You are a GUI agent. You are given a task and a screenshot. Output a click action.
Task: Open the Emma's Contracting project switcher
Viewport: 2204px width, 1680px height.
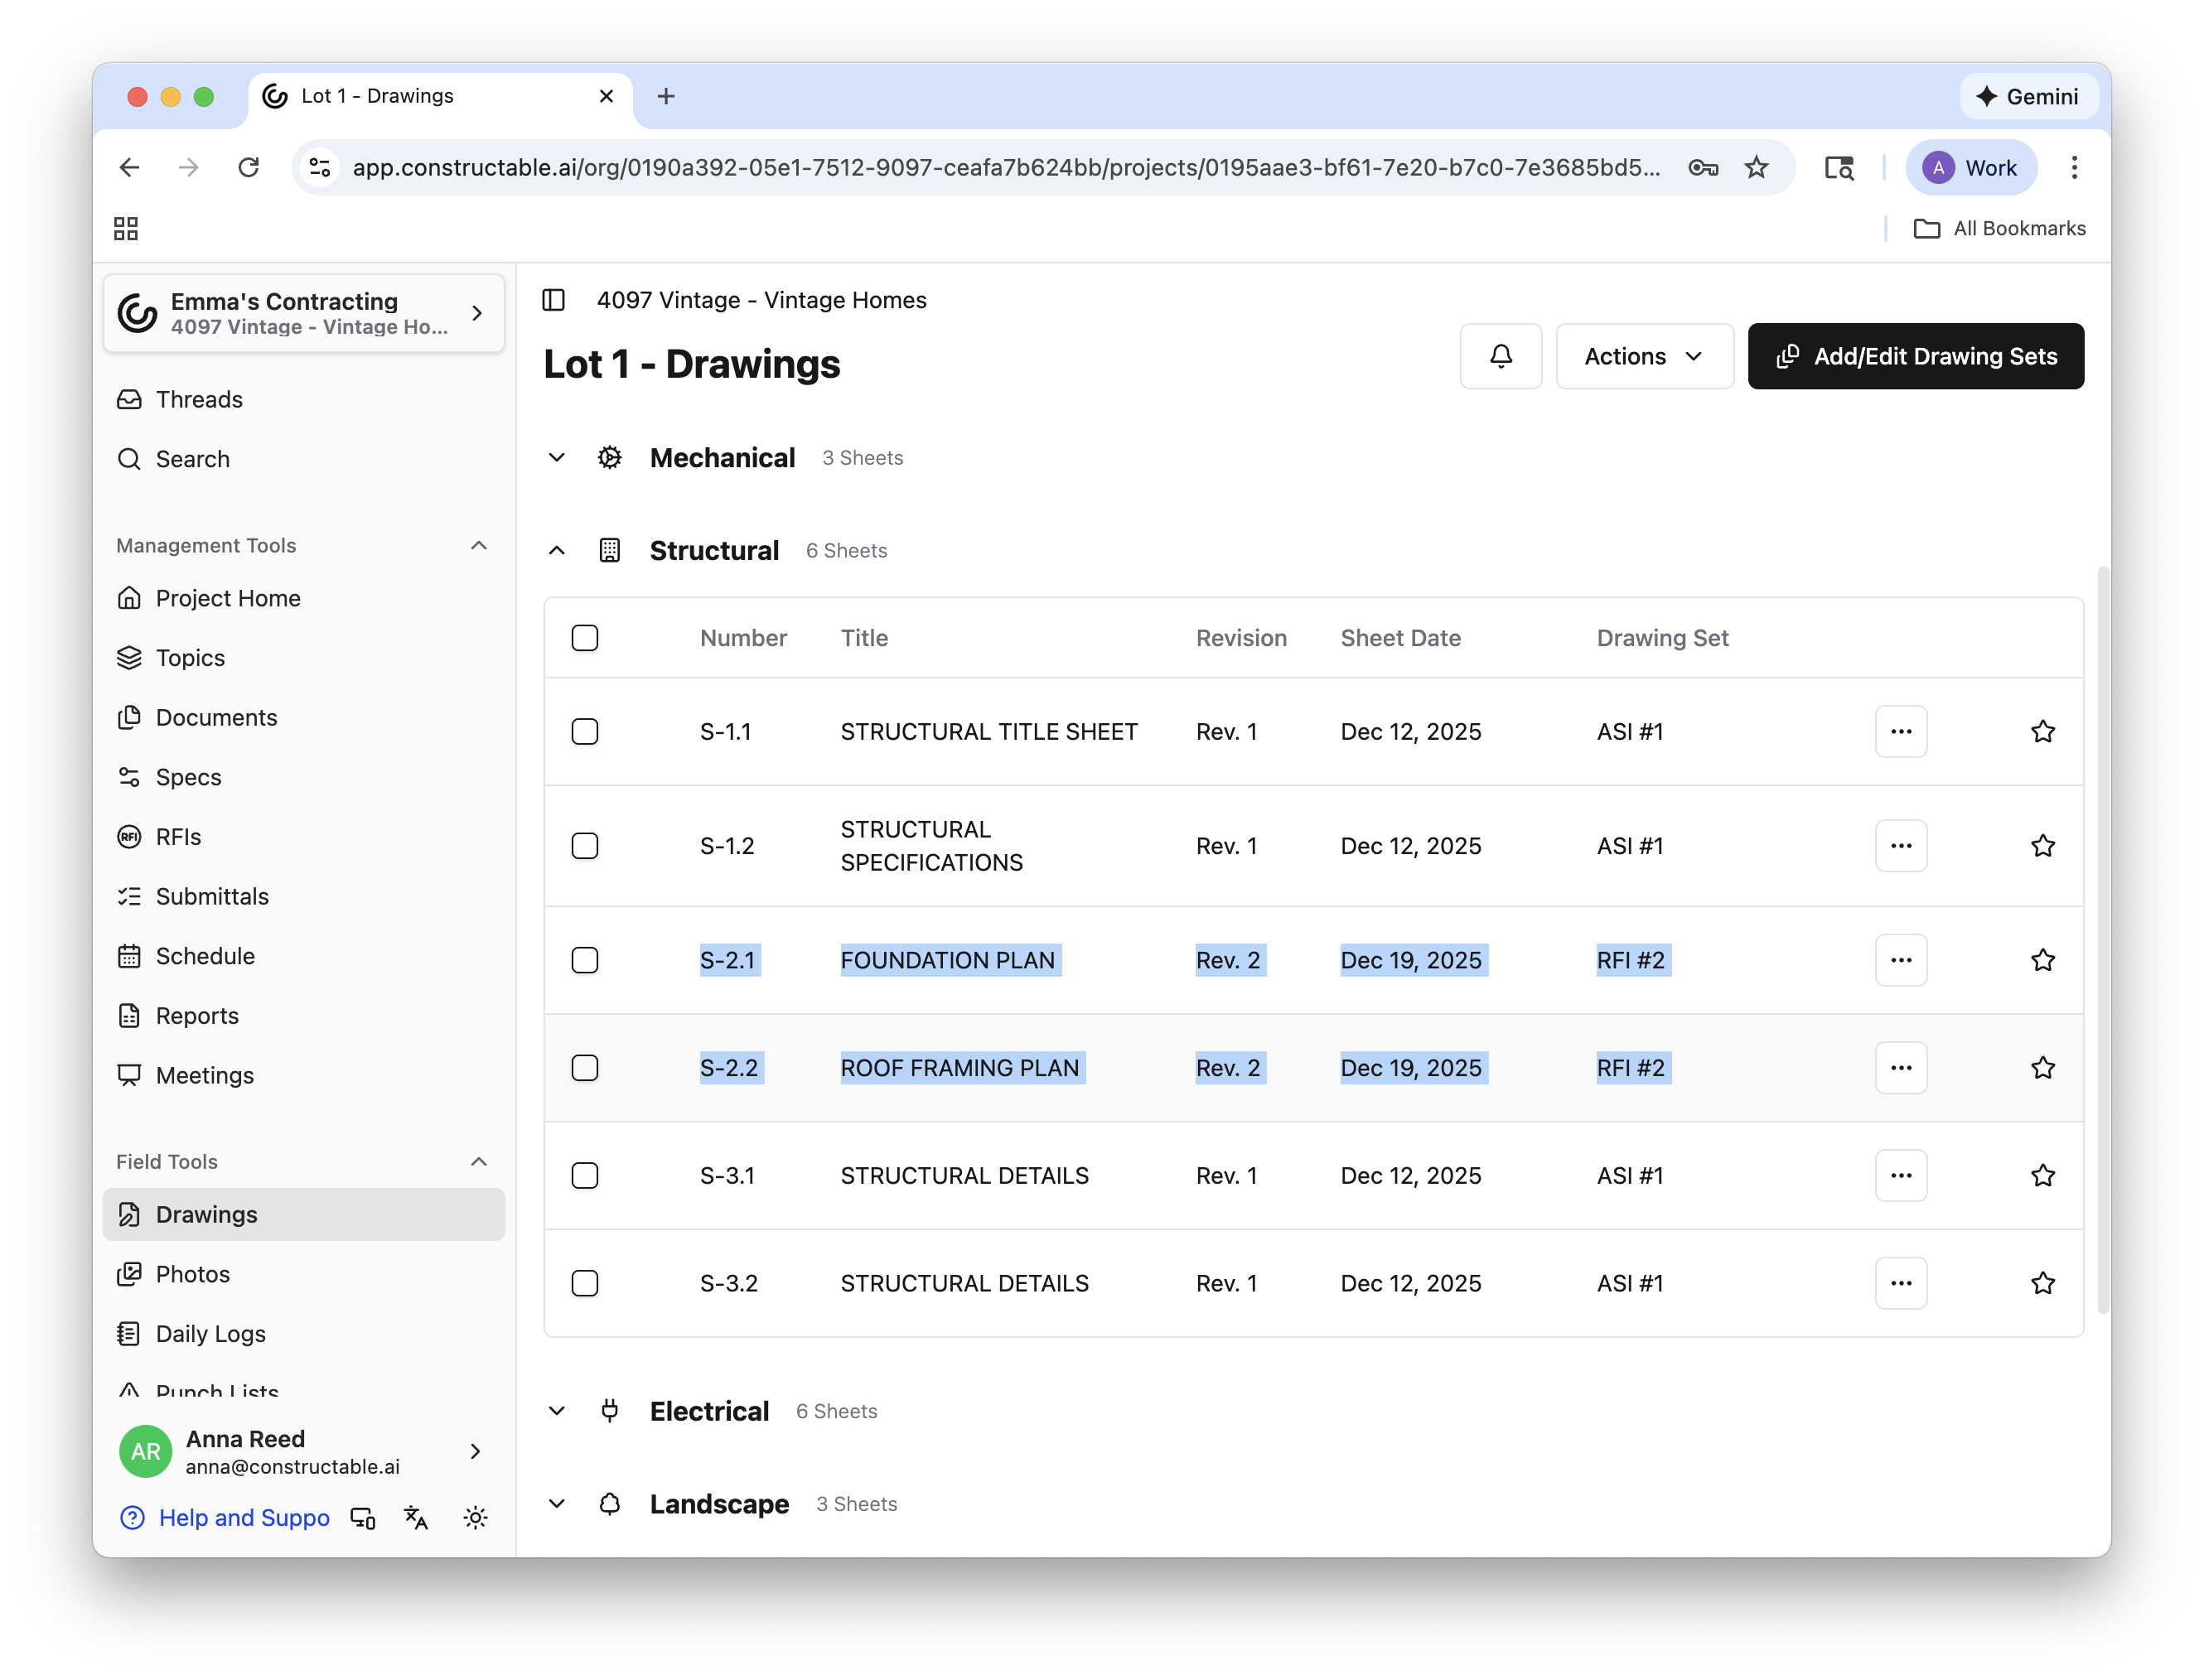pos(304,313)
